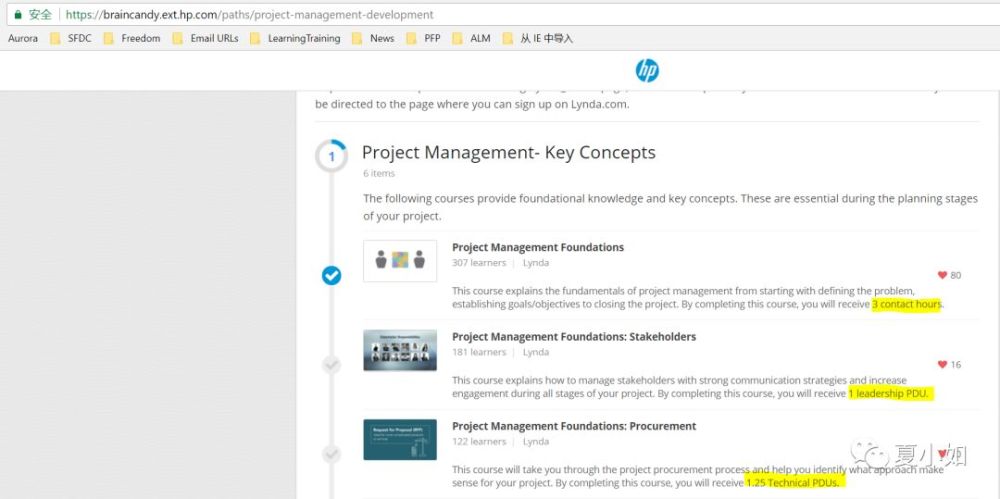Open Project Management Foundations: Stakeholders title
This screenshot has width=1000, height=499.
(x=574, y=336)
